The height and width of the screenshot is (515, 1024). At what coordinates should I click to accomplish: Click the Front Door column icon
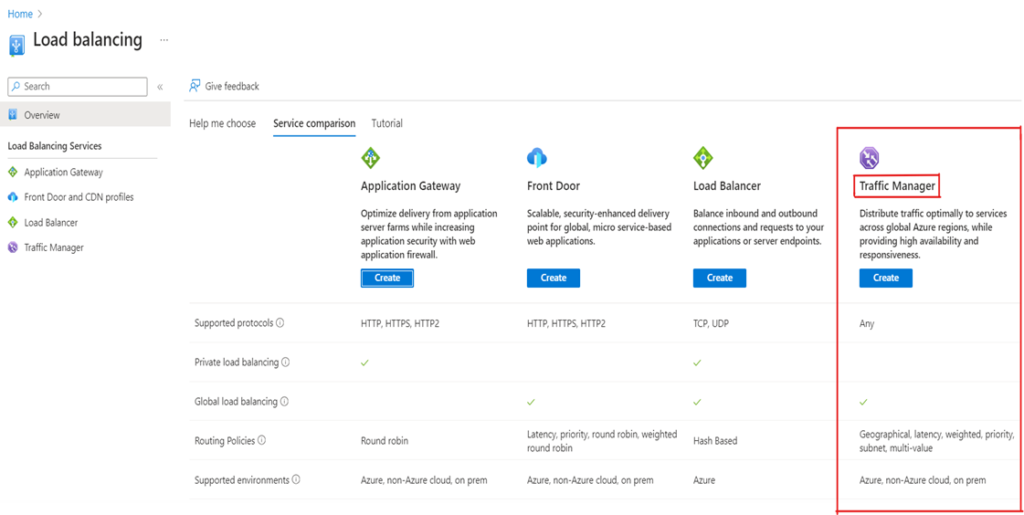coord(537,157)
